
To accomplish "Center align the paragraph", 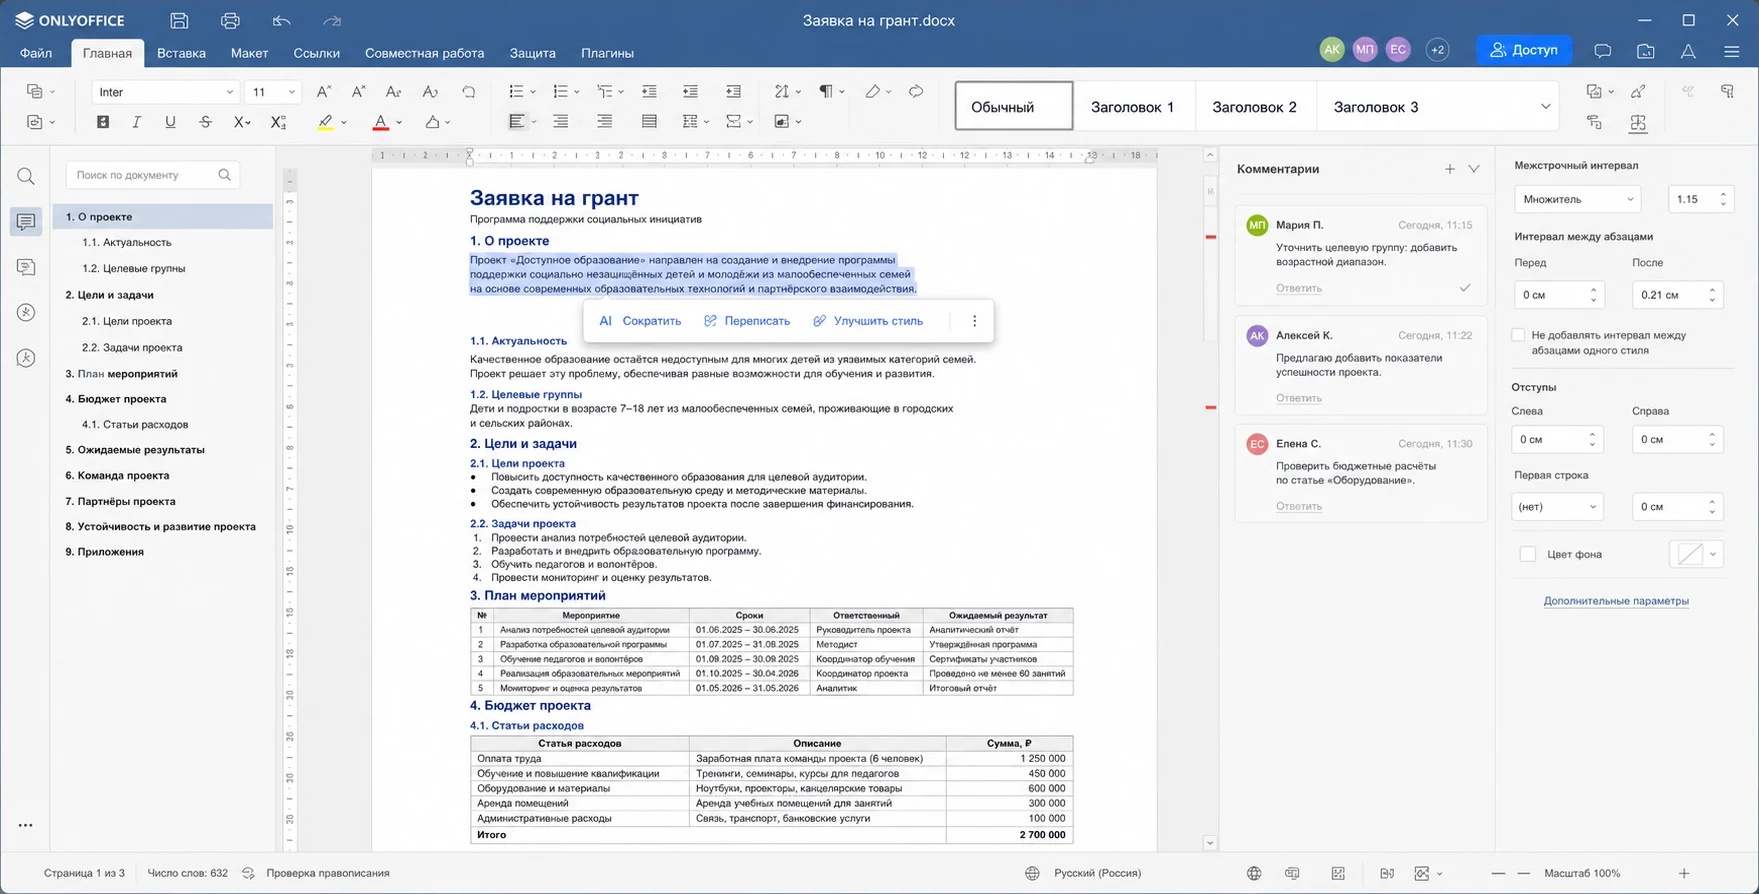I will (561, 122).
